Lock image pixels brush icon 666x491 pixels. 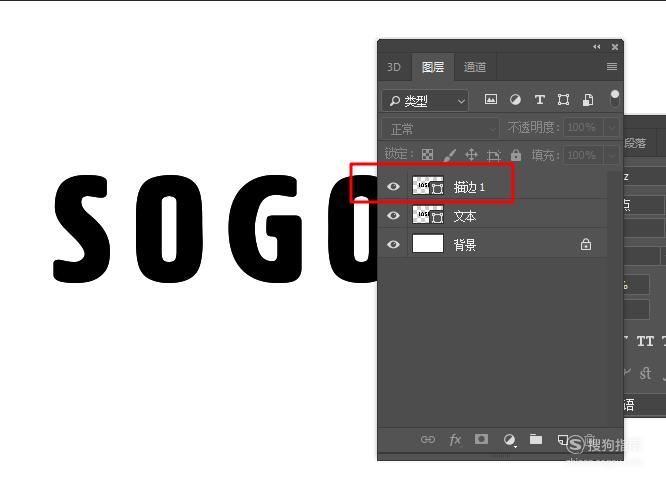coord(449,155)
